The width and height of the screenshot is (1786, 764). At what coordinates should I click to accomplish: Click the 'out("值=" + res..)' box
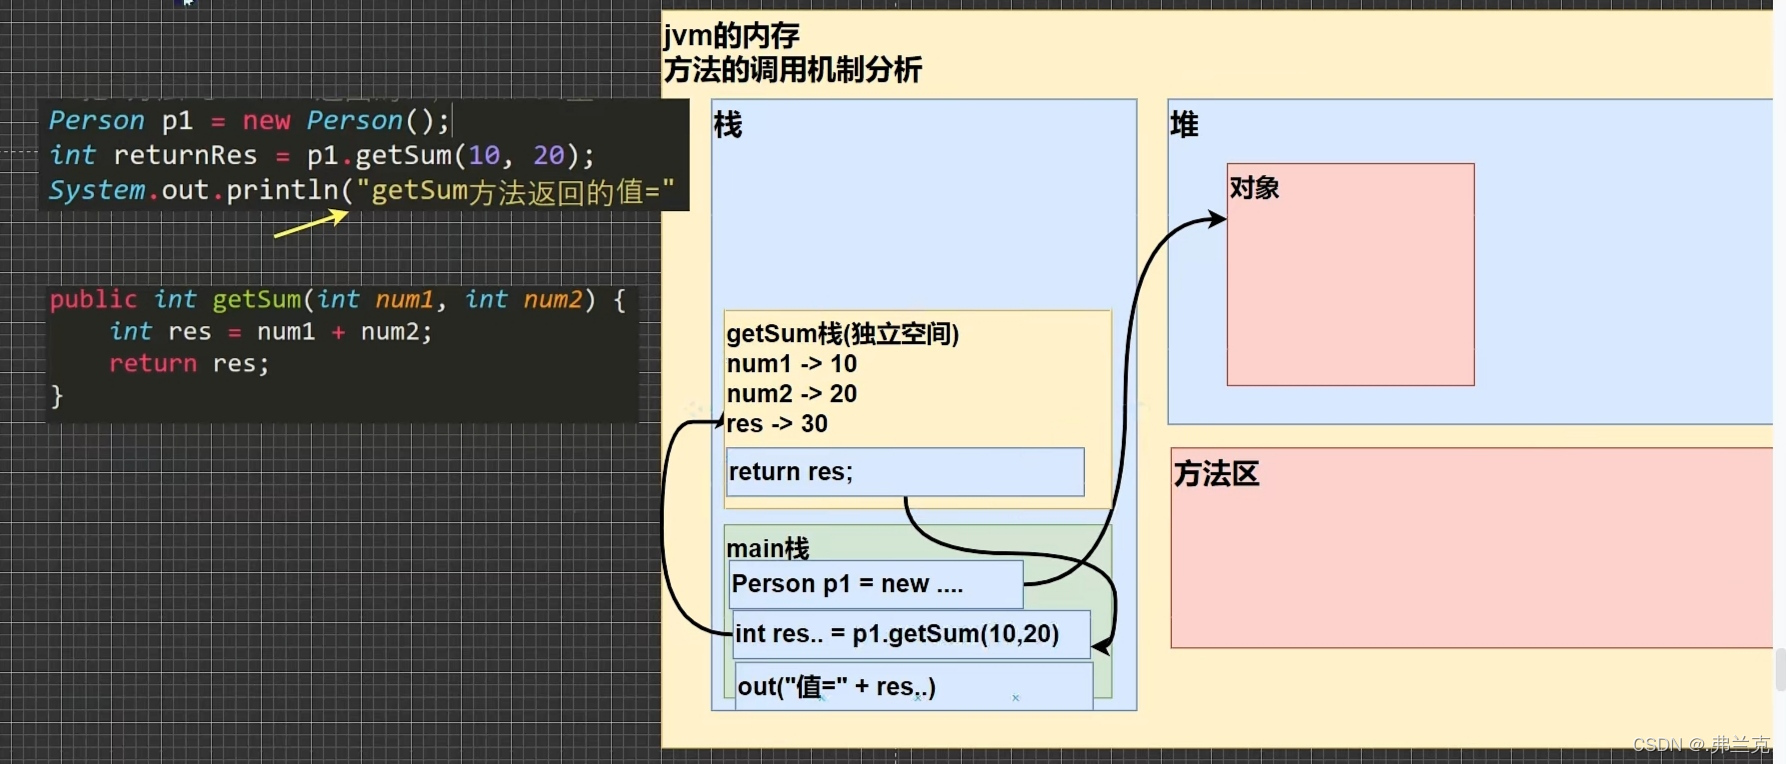[914, 686]
